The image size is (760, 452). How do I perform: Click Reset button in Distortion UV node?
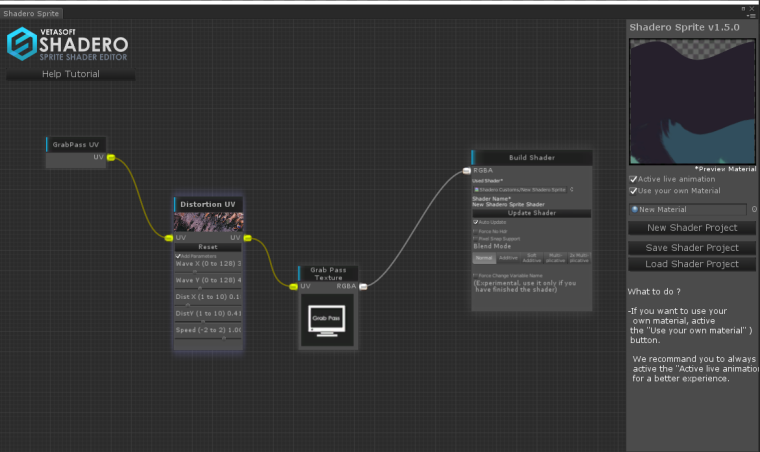208,247
